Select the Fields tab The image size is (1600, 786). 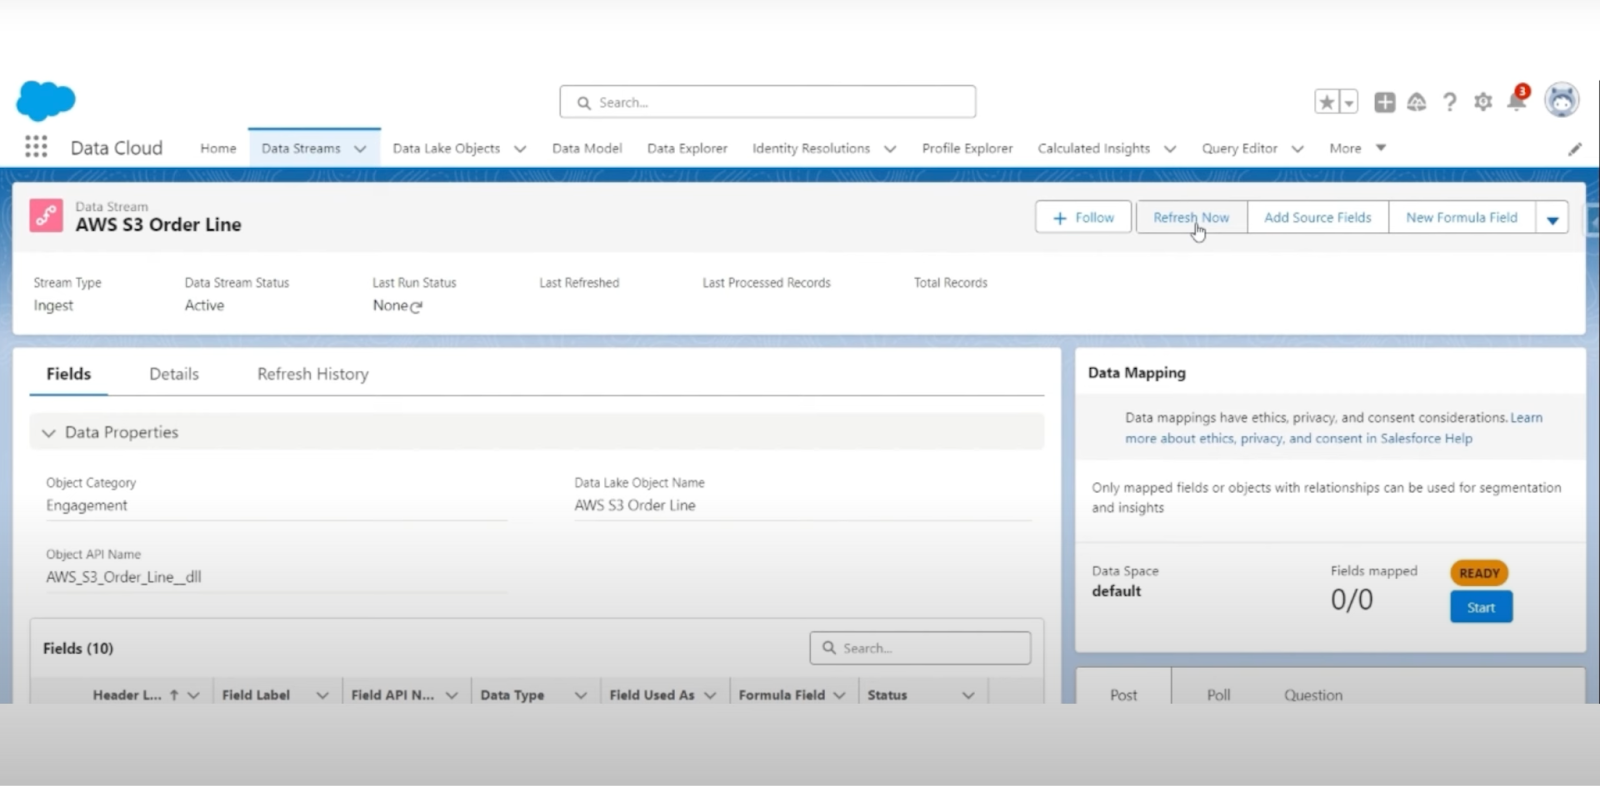point(69,374)
